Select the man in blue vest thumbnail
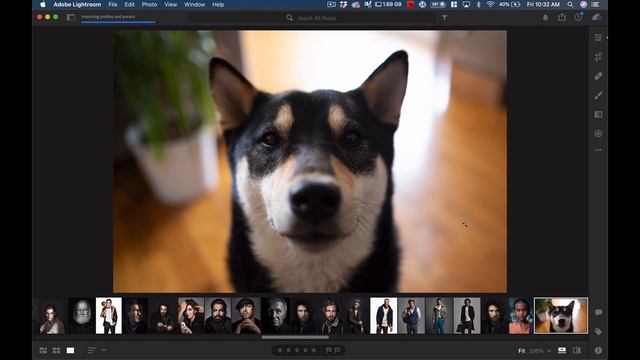Screen dimensions: 640x360 tap(411, 316)
